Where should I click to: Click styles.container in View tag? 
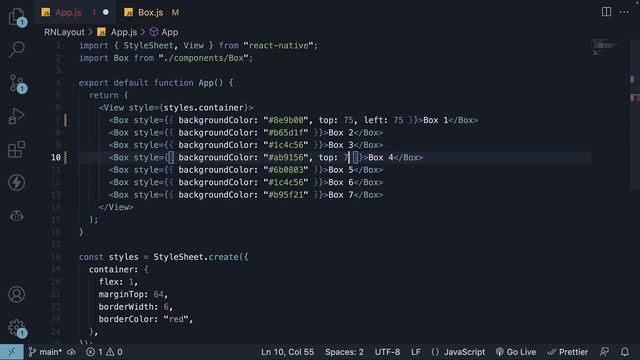coord(204,108)
